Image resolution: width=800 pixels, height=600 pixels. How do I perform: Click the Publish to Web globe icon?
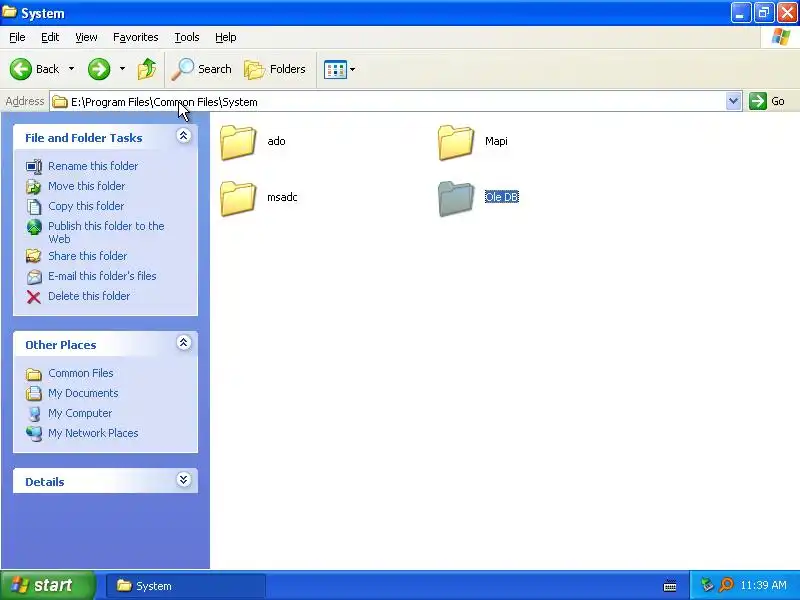click(x=34, y=227)
